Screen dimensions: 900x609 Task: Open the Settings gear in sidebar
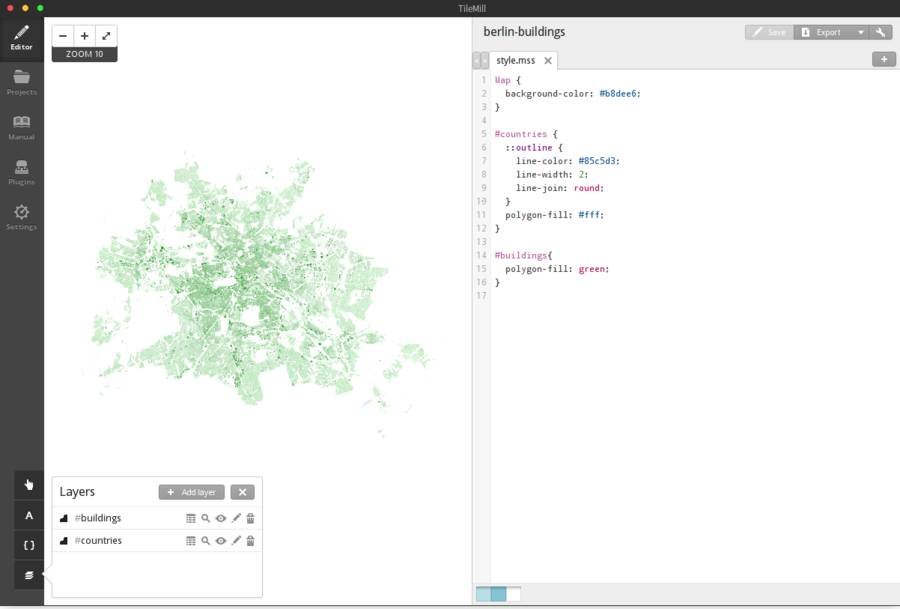(21, 217)
